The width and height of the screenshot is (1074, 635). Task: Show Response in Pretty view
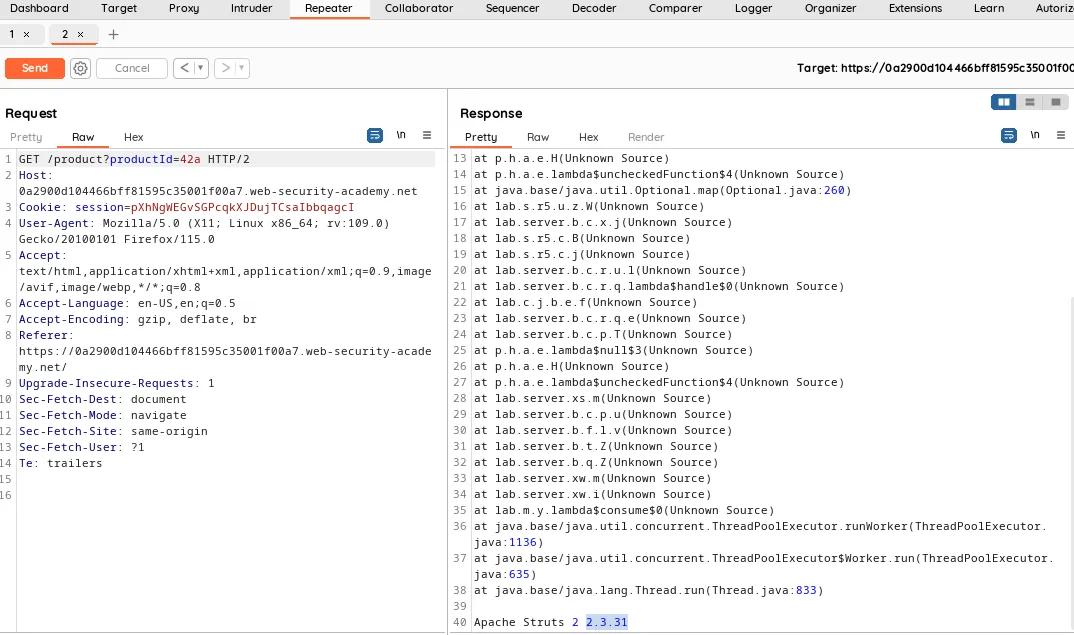coord(481,137)
